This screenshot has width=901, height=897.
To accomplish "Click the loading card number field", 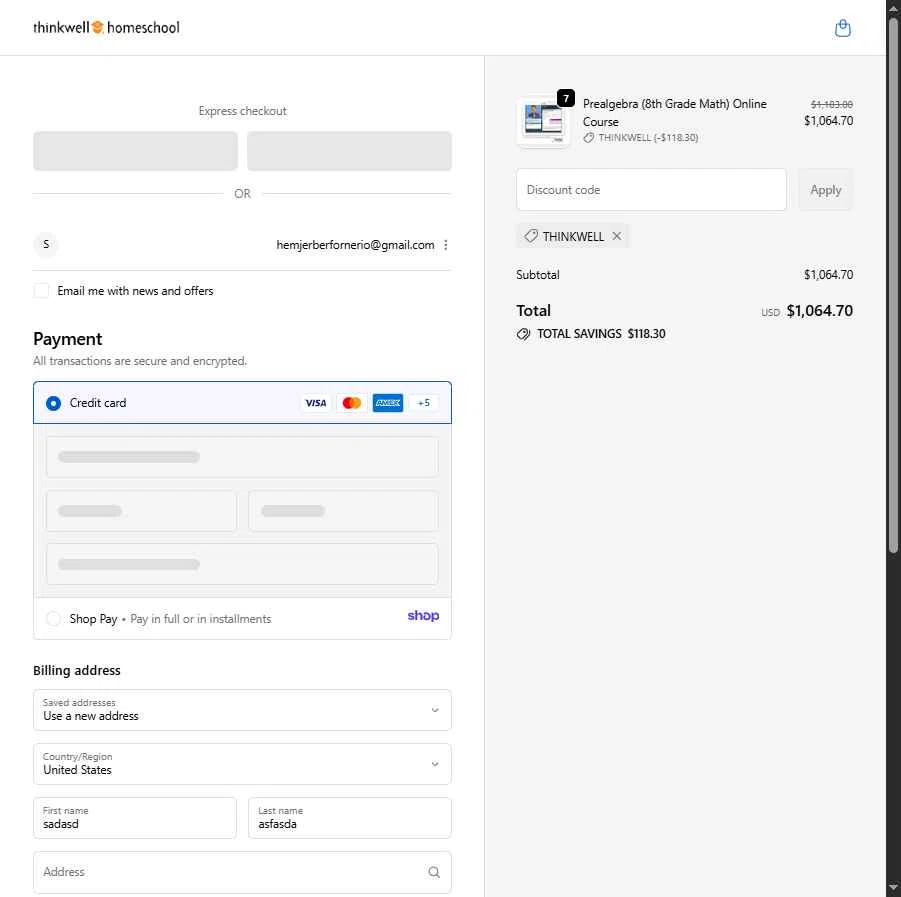I will point(242,457).
